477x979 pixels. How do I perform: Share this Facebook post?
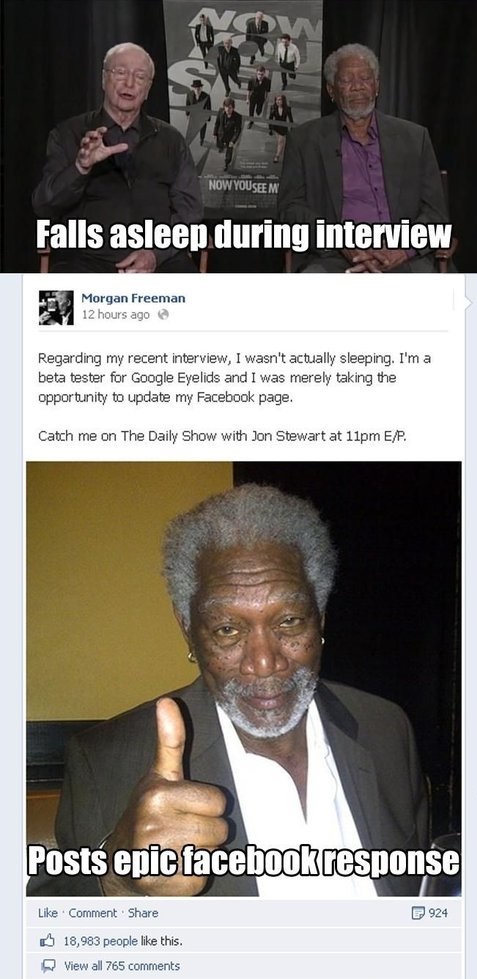tap(143, 912)
